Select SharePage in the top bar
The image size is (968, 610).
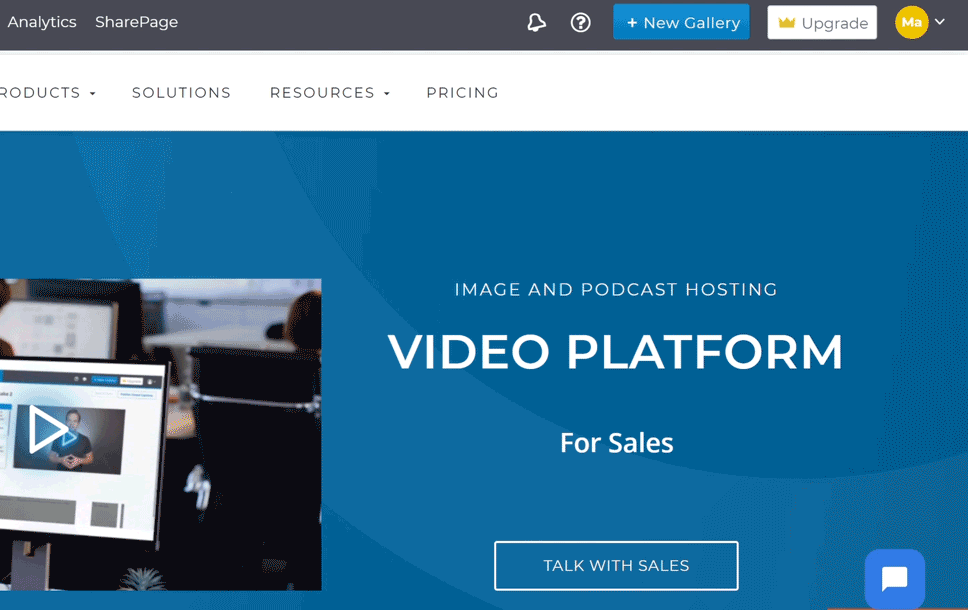point(136,21)
